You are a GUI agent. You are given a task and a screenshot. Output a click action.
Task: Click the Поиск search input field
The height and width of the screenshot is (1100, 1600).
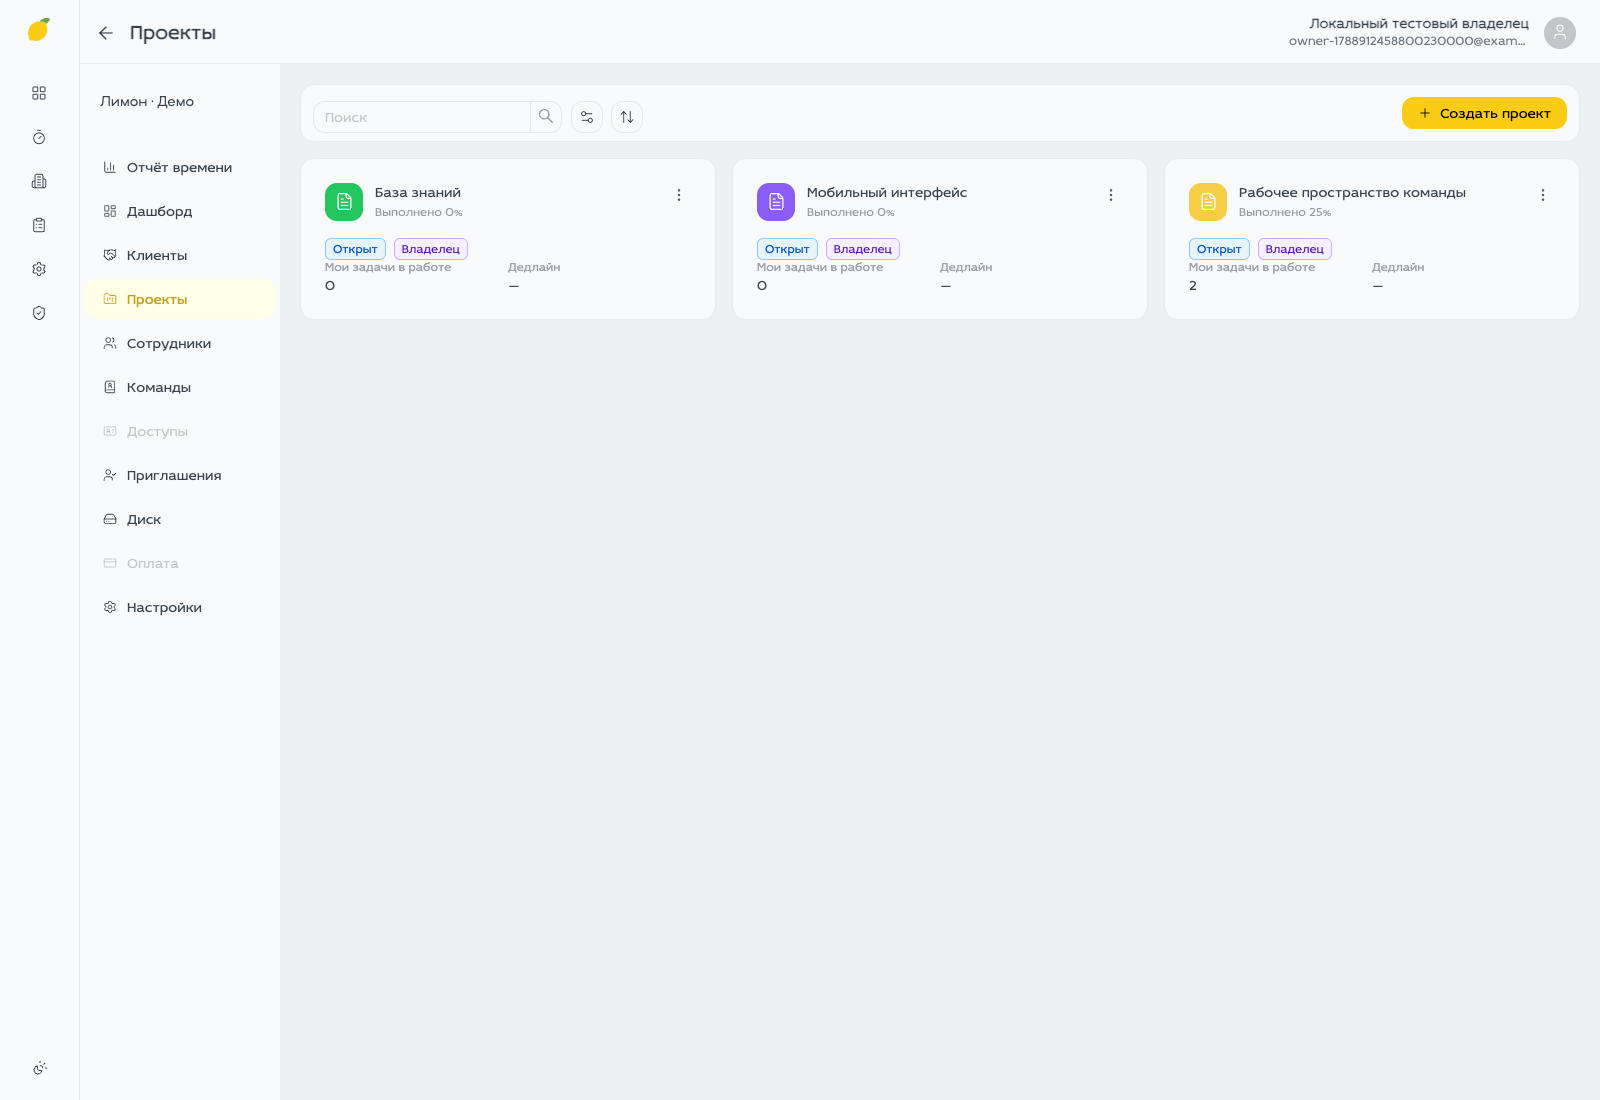click(422, 117)
